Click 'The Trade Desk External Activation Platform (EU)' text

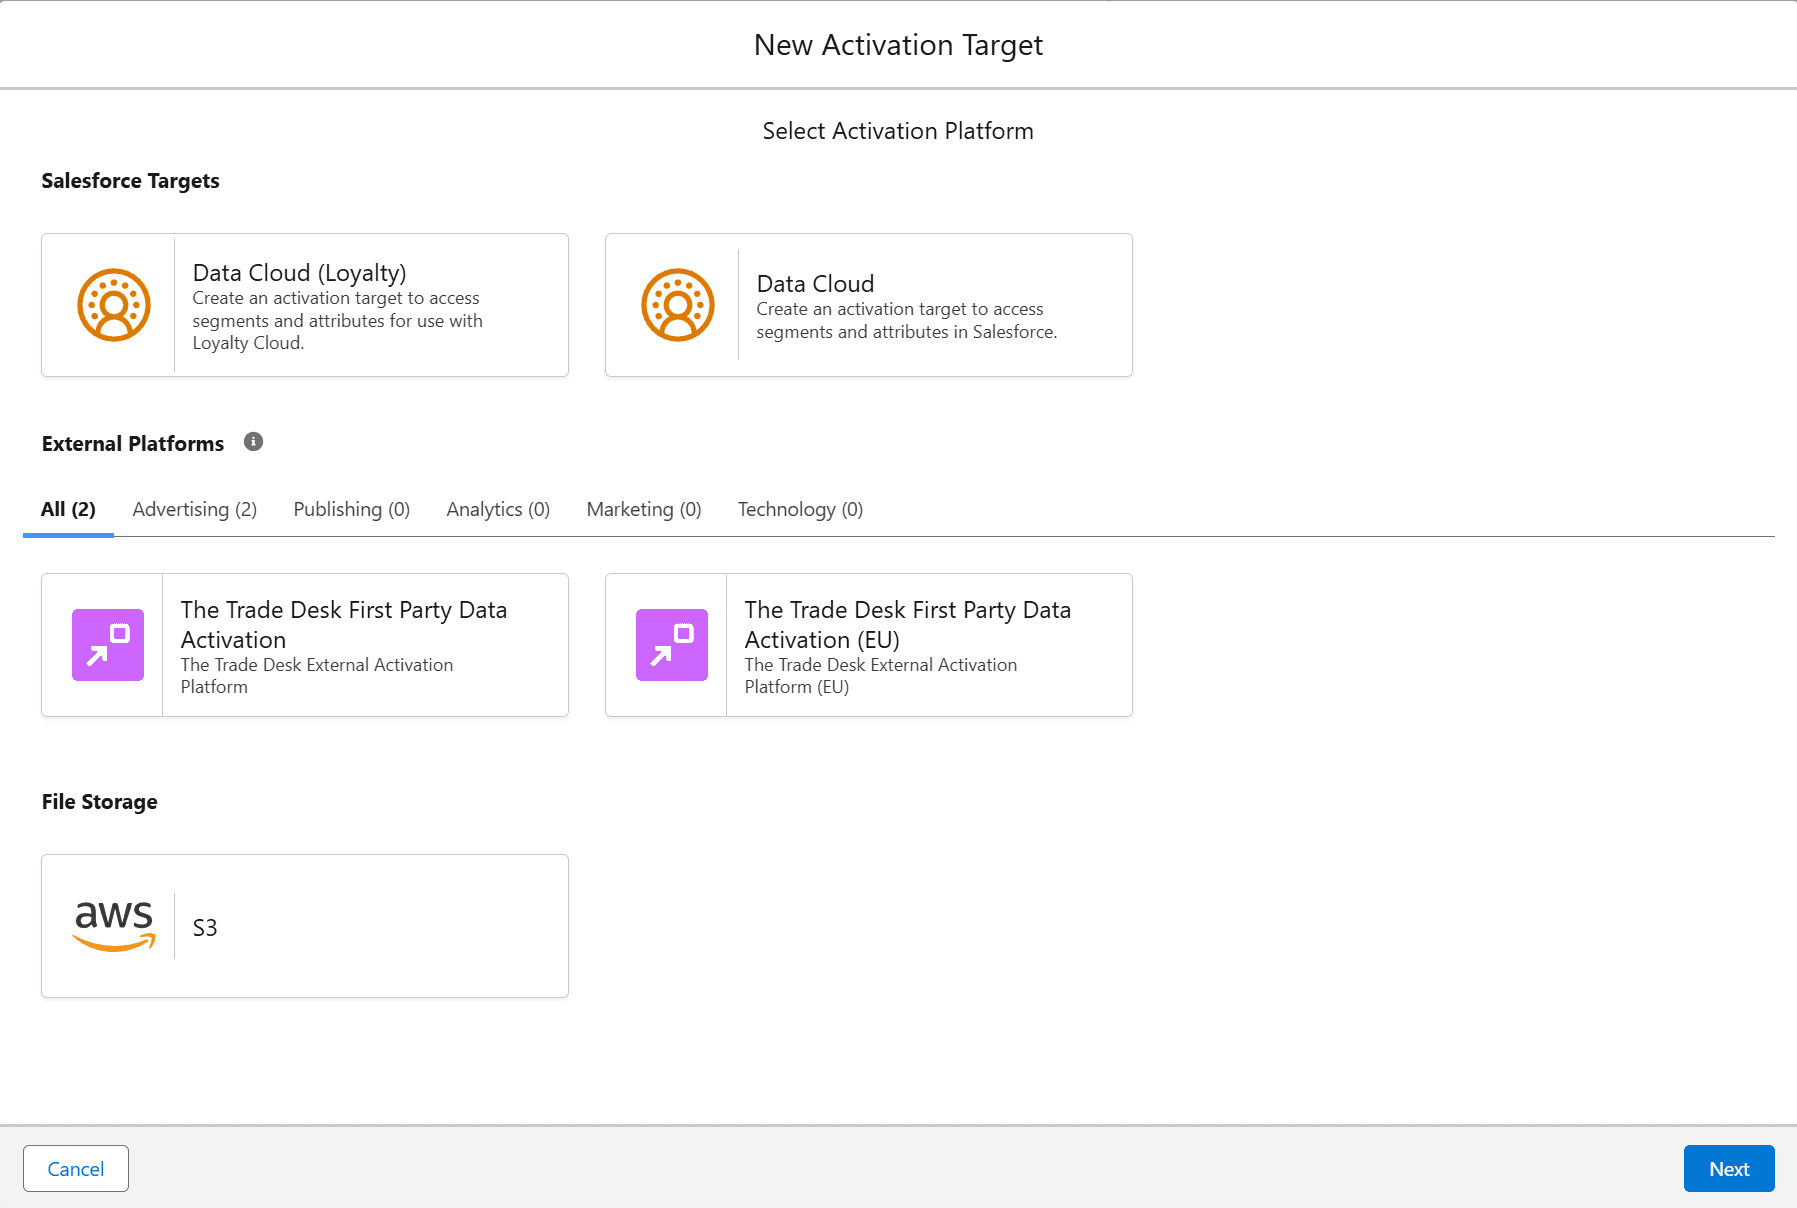coord(880,676)
